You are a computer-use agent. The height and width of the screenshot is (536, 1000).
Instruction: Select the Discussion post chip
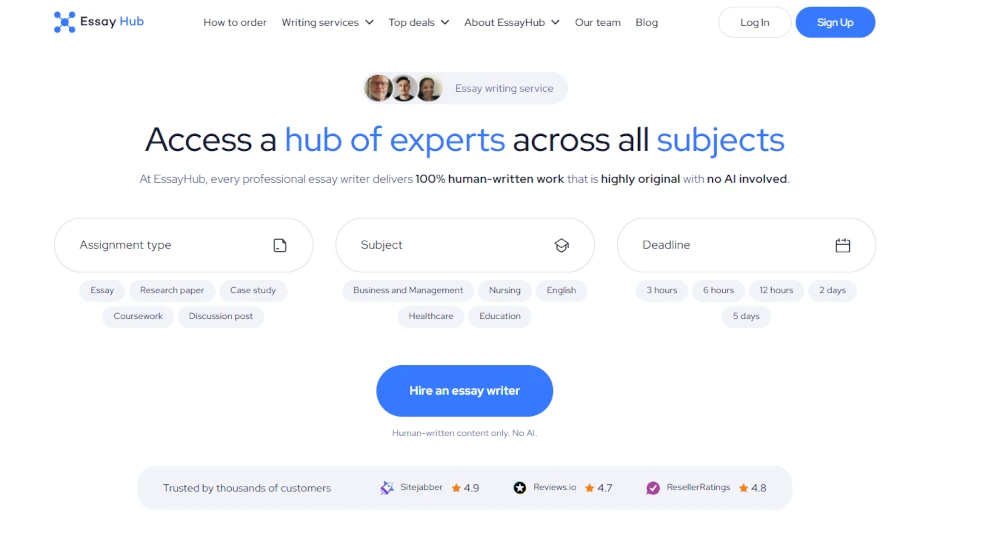click(x=221, y=316)
